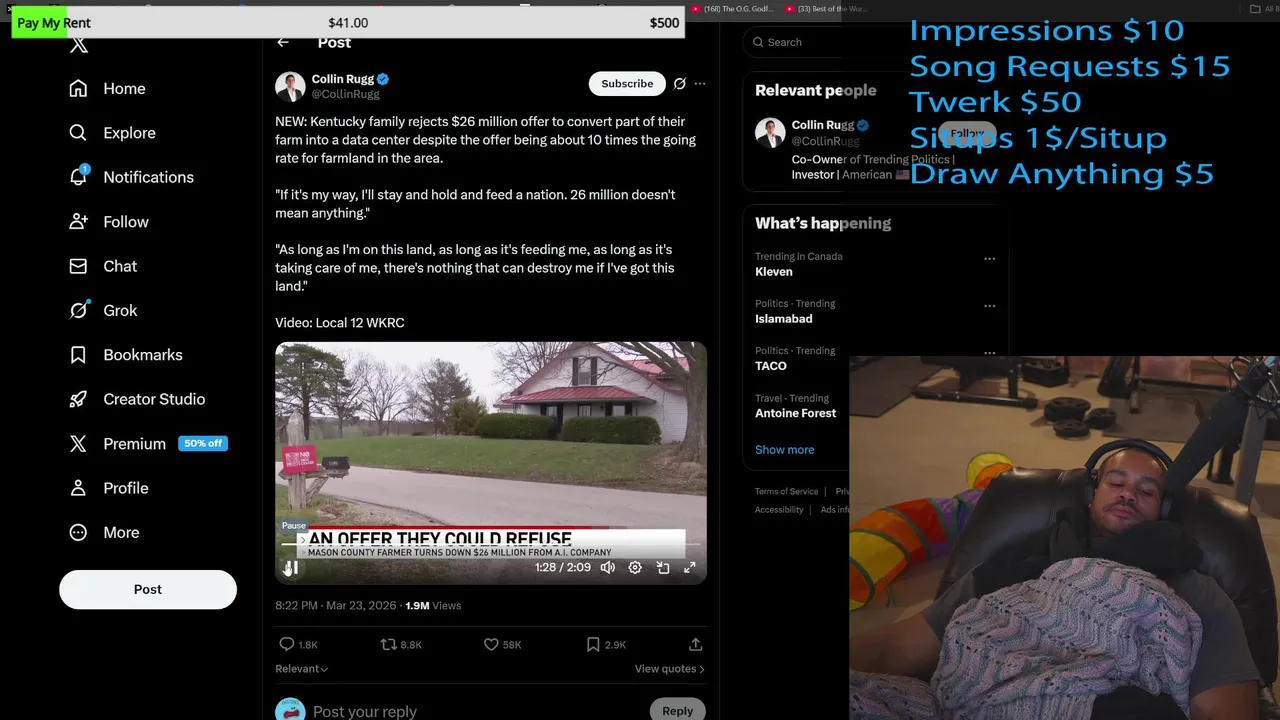
Task: Open the video settings gear
Action: pyautogui.click(x=635, y=567)
